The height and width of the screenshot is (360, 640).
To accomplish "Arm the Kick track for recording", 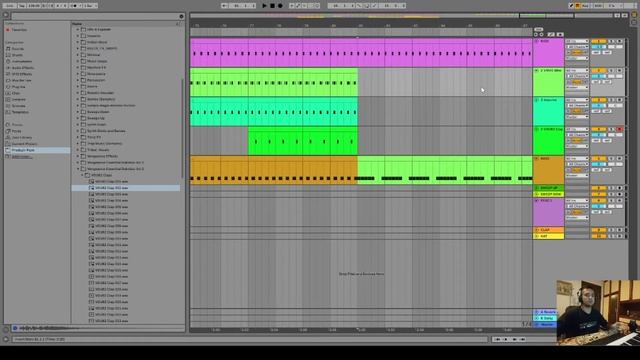I will pyautogui.click(x=620, y=41).
